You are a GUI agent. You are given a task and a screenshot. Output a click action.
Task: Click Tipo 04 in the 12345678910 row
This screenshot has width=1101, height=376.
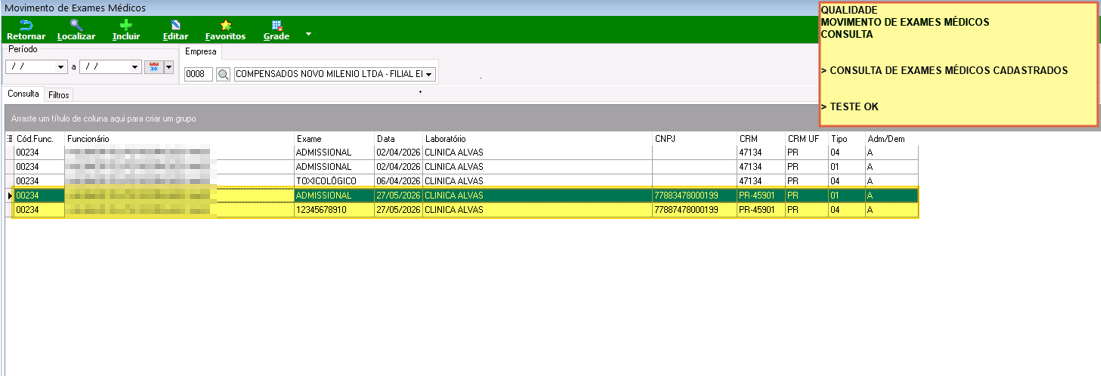pyautogui.click(x=847, y=209)
